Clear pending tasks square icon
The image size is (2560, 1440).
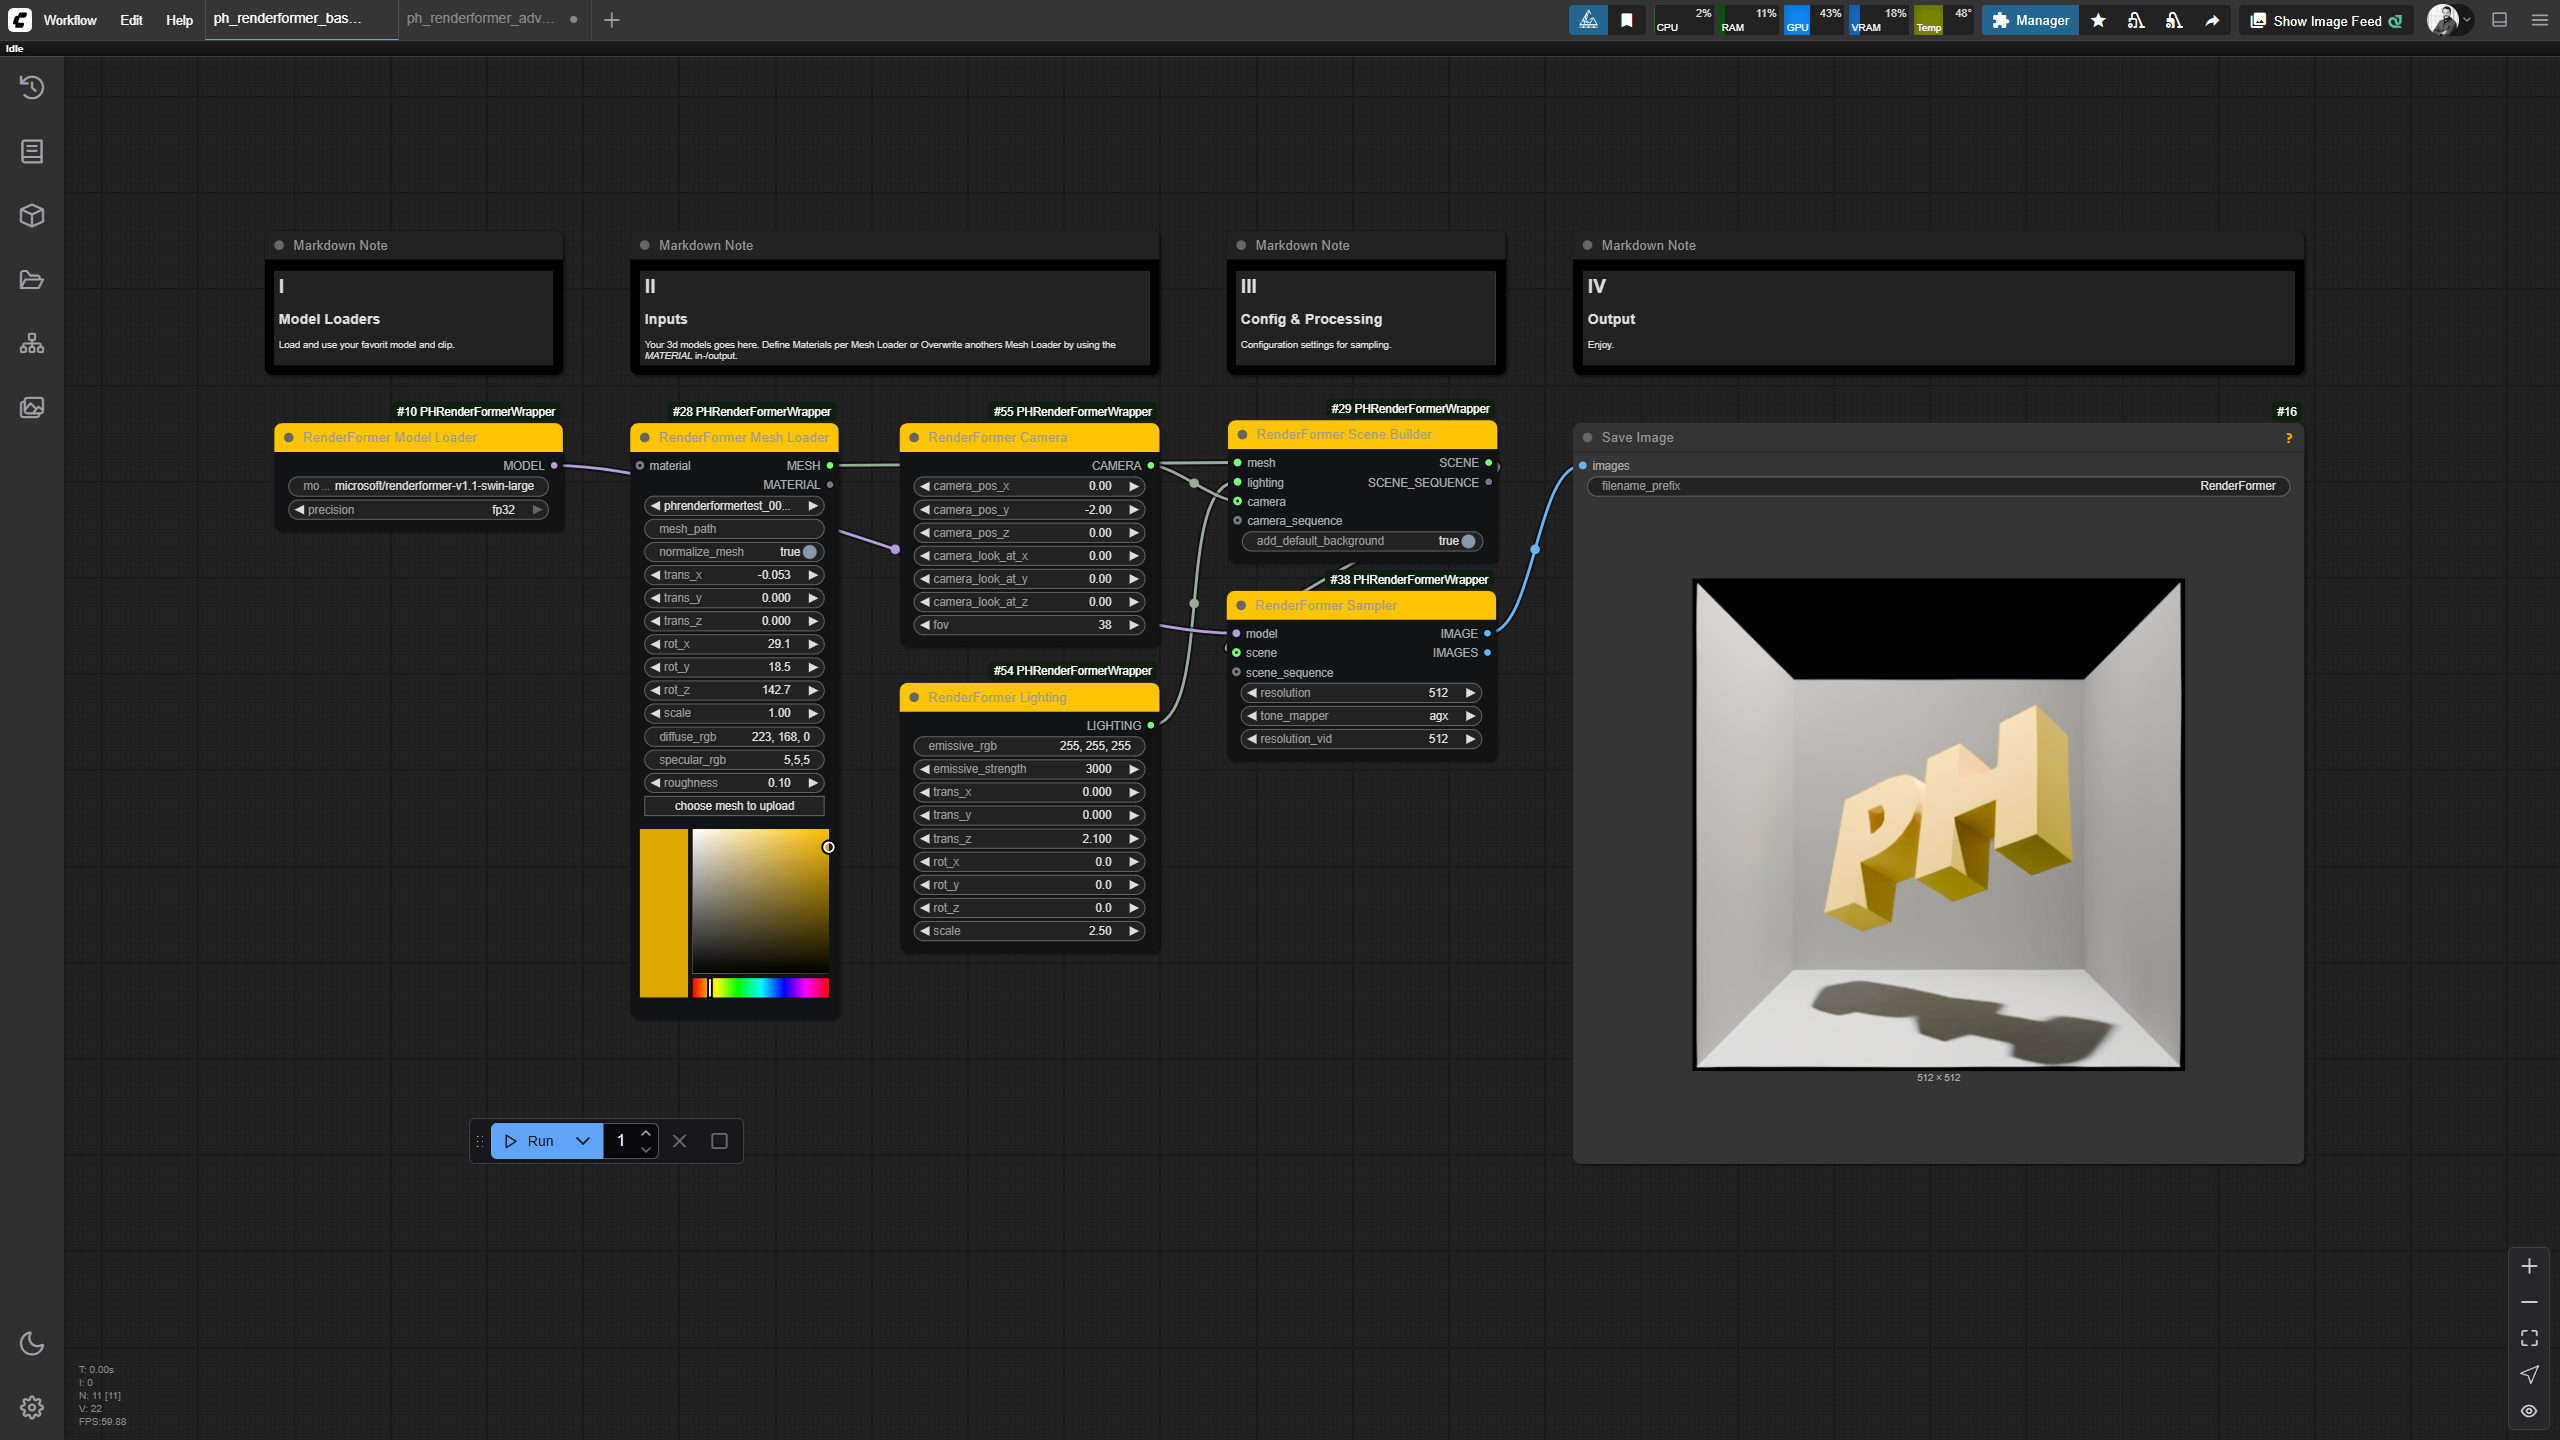click(x=719, y=1141)
